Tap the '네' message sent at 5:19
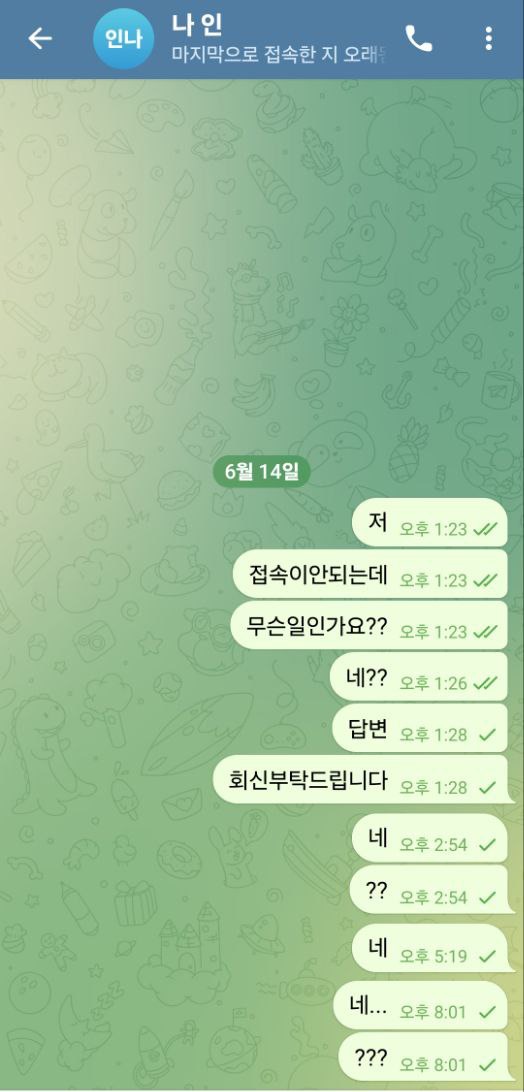This screenshot has width=524, height=1092. tap(430, 948)
